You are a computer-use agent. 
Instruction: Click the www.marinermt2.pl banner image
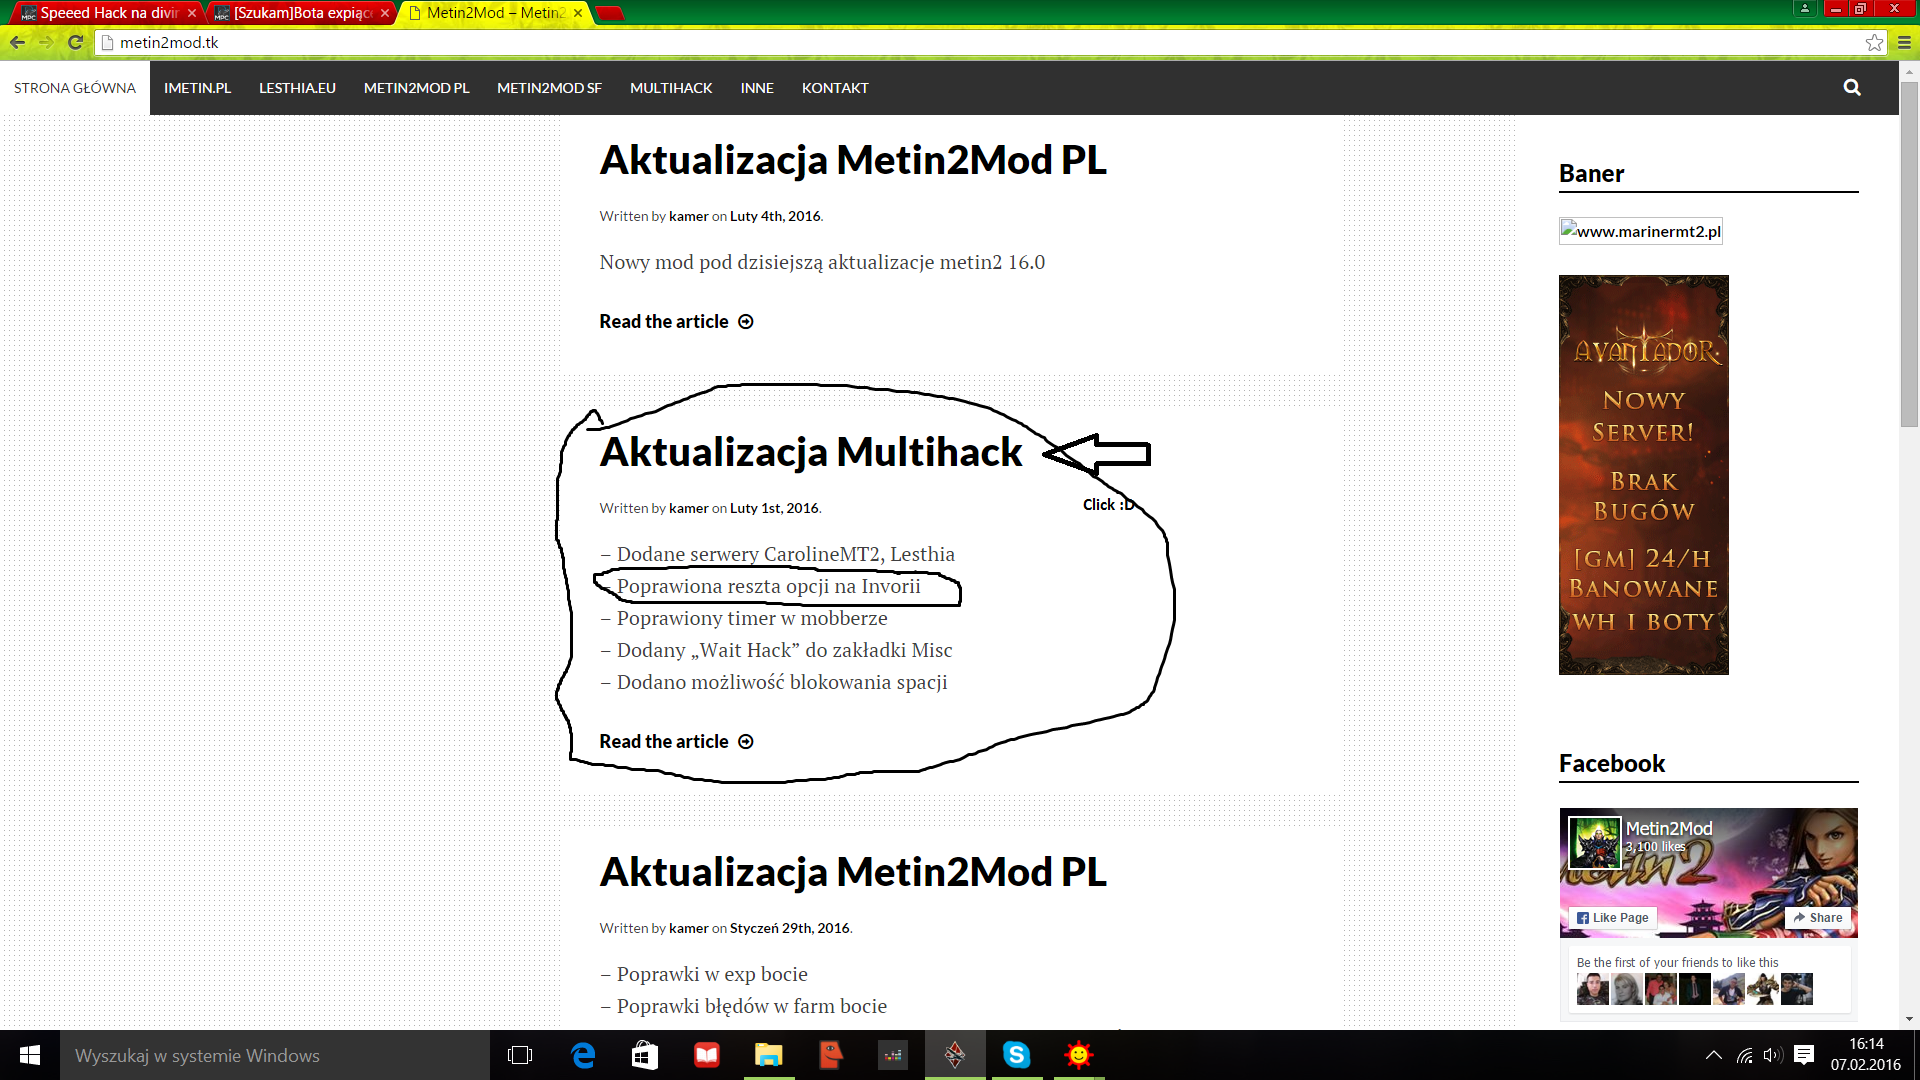[1641, 231]
